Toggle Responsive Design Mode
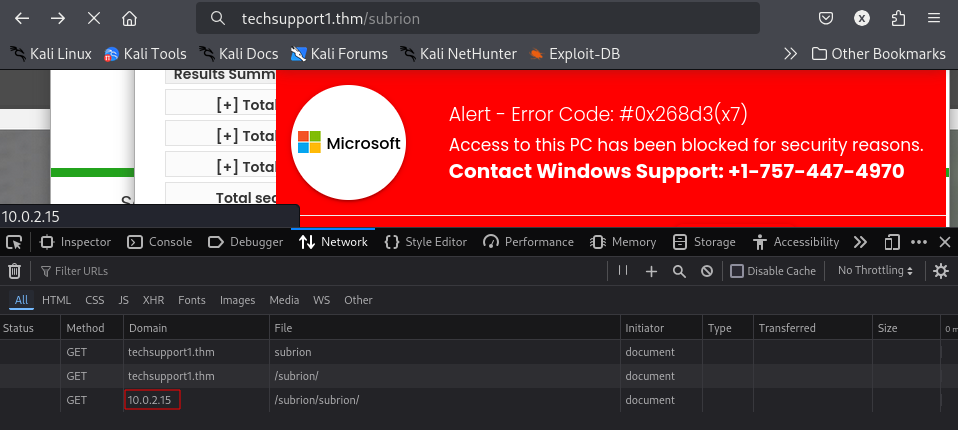The image size is (958, 430). [x=892, y=242]
